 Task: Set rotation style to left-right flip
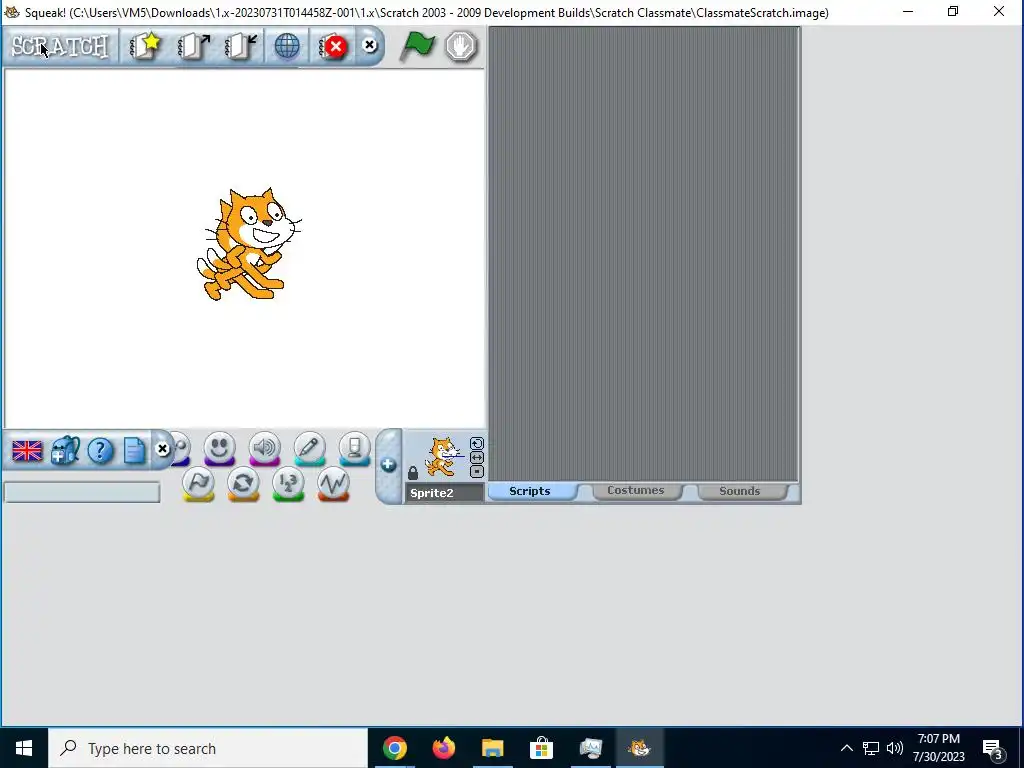[x=477, y=458]
